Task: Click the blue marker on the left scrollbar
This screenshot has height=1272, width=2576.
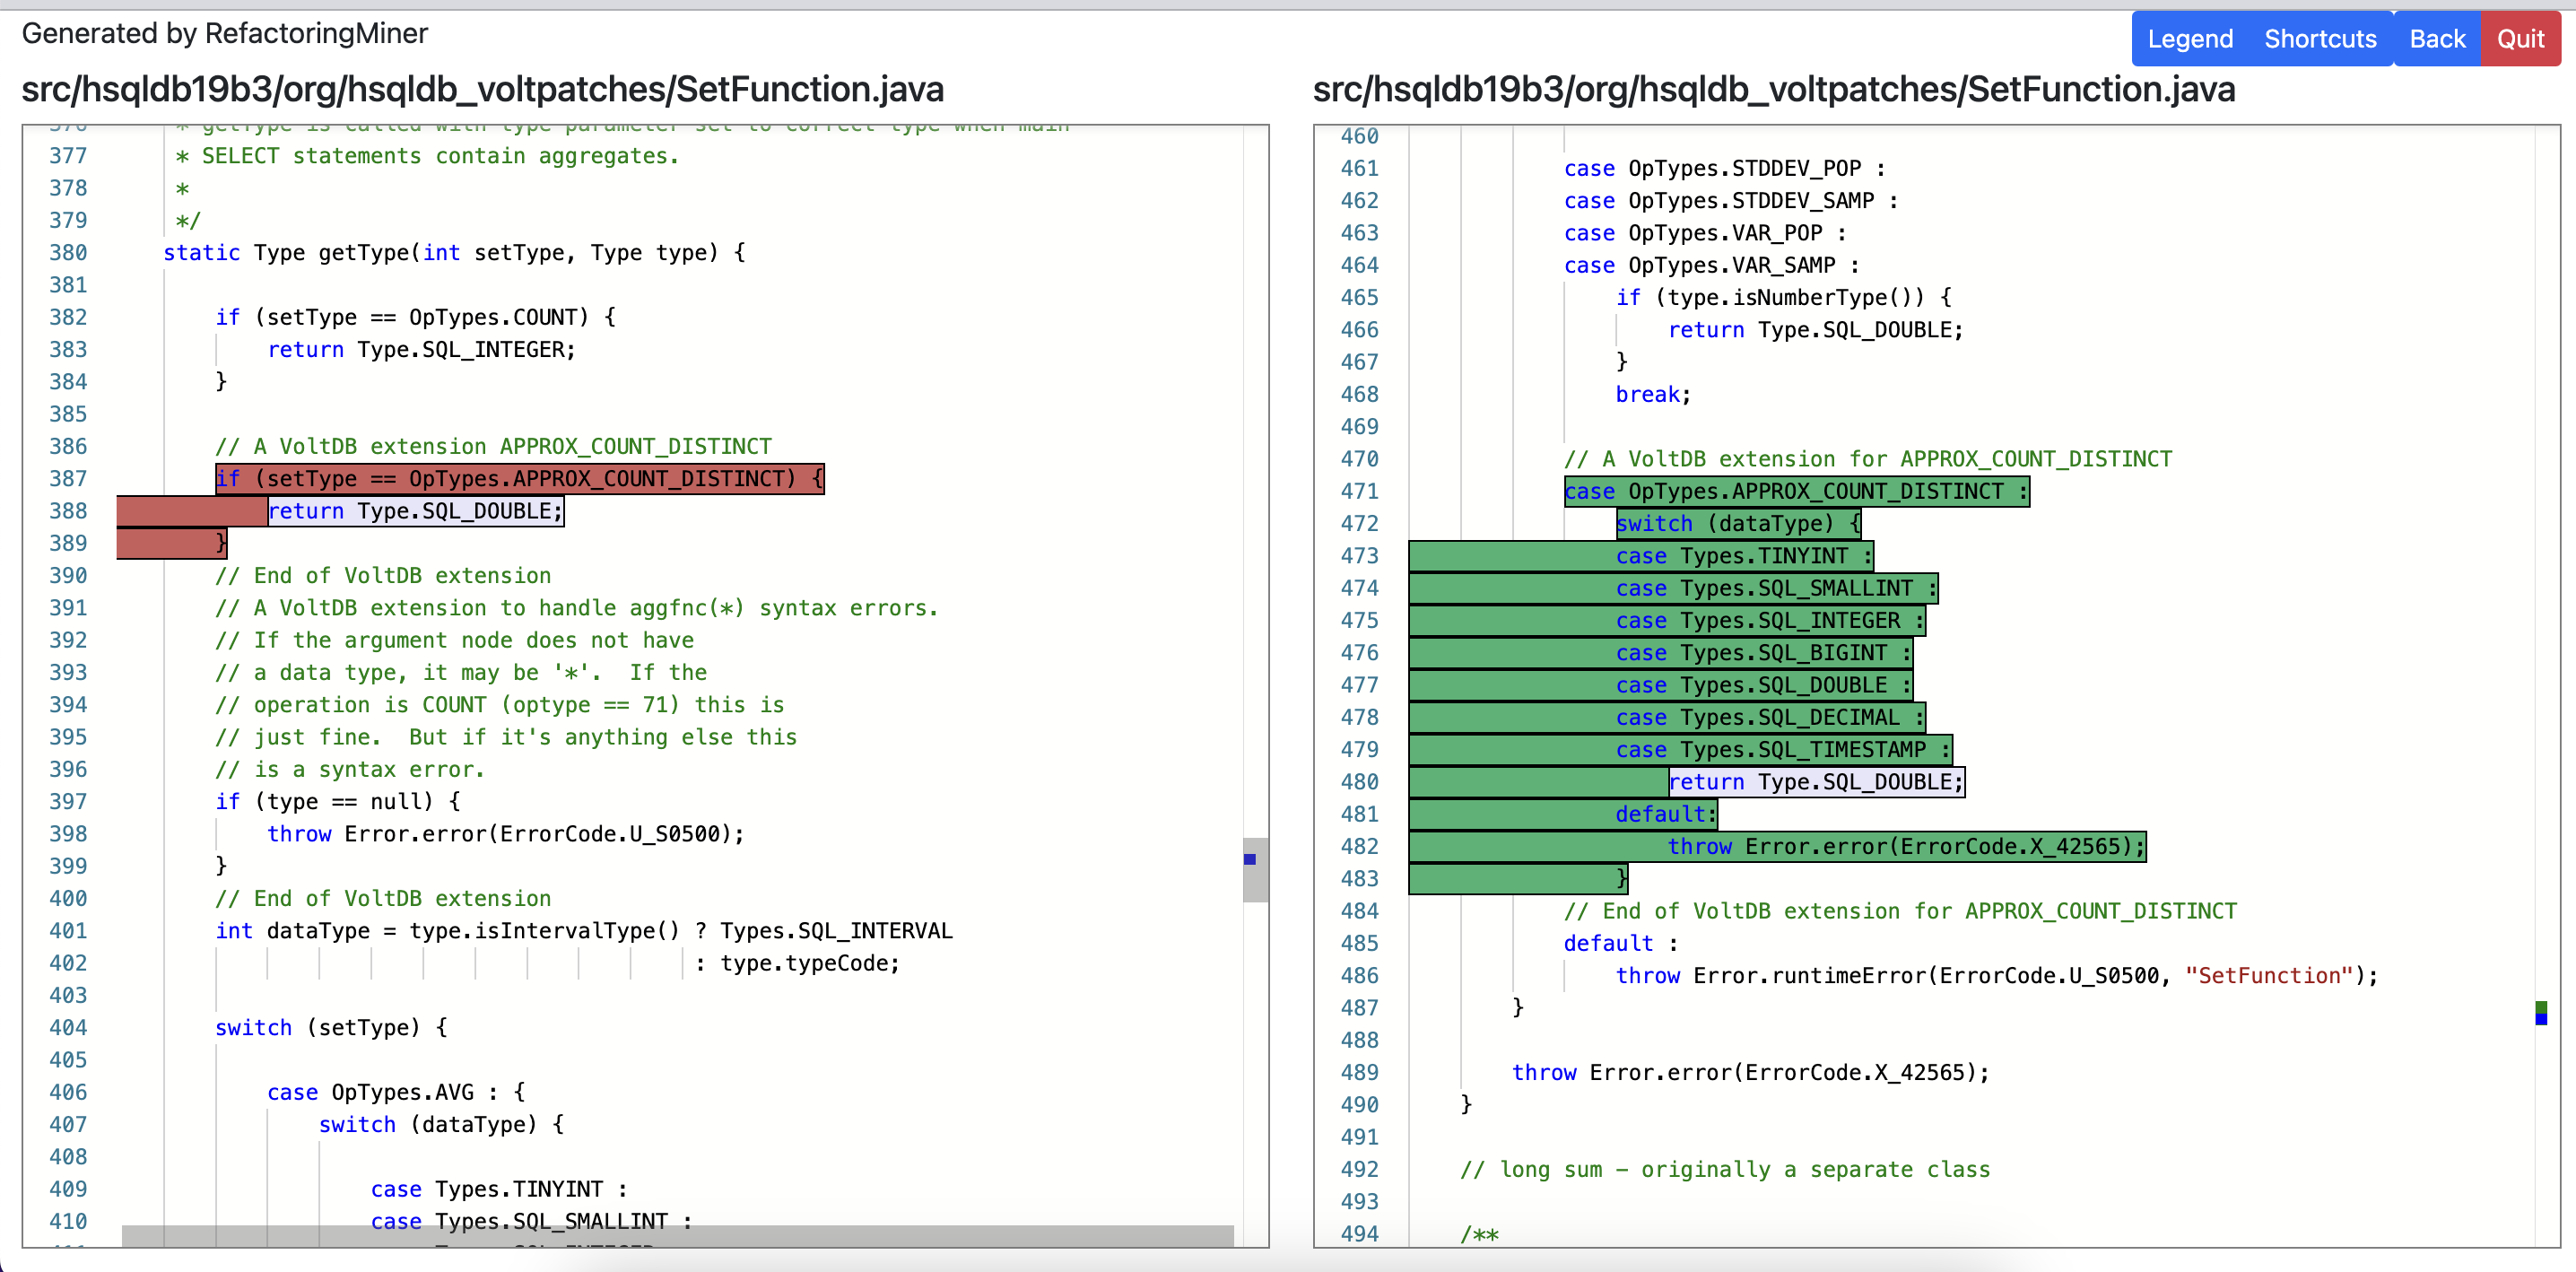Action: pos(1250,860)
